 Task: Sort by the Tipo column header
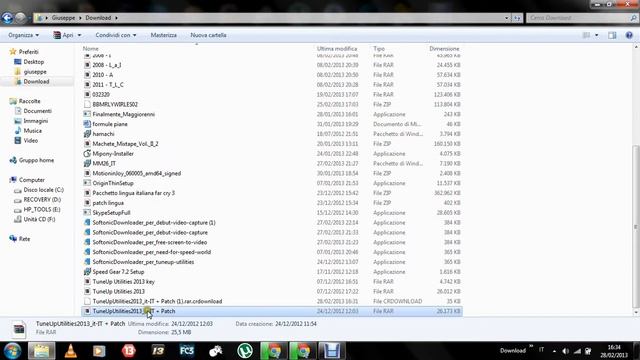click(379, 49)
